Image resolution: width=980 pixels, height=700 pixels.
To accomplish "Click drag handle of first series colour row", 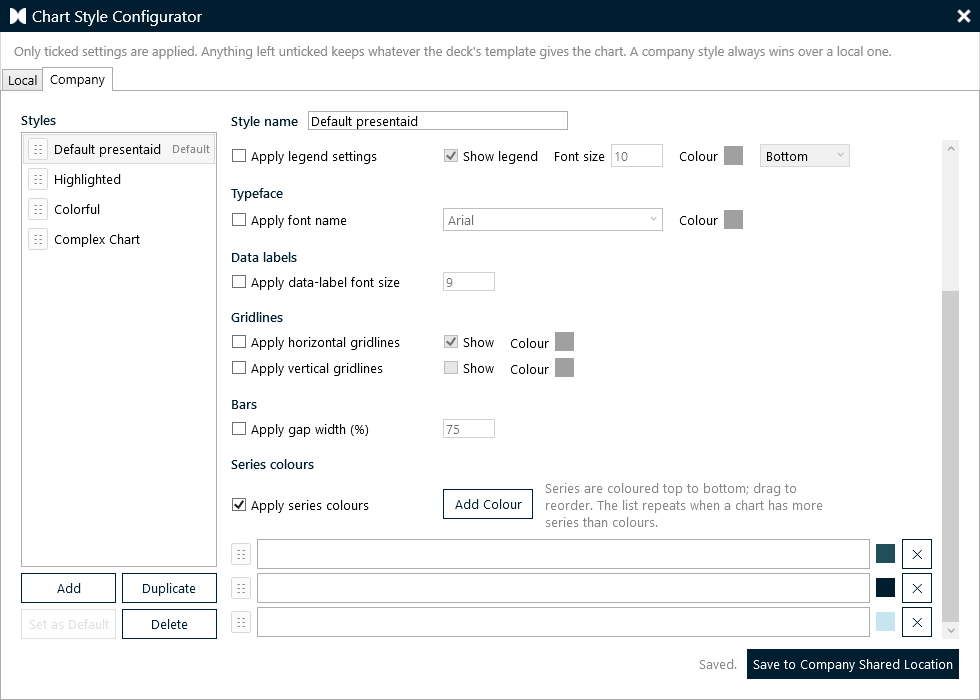I will click(x=241, y=554).
